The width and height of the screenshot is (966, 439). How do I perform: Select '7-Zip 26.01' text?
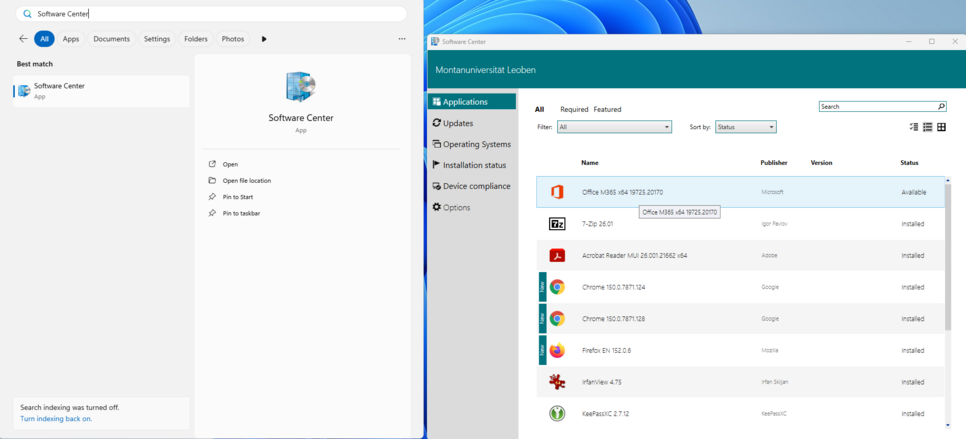(x=598, y=224)
